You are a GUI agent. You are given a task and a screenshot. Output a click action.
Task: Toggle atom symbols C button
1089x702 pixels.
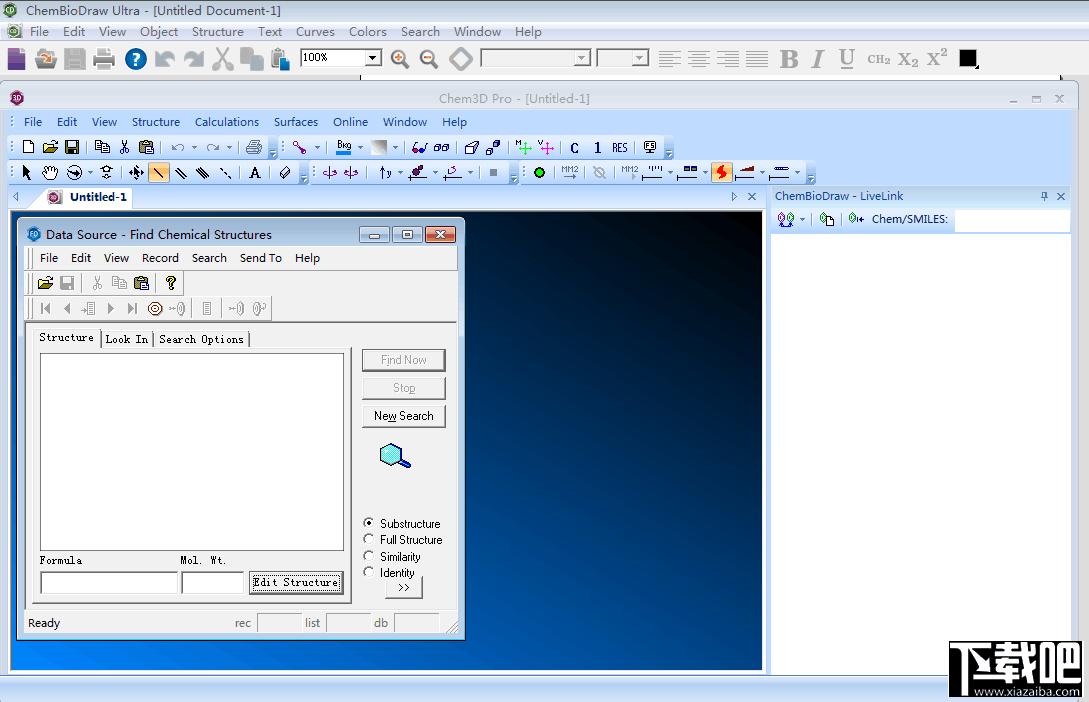[574, 147]
